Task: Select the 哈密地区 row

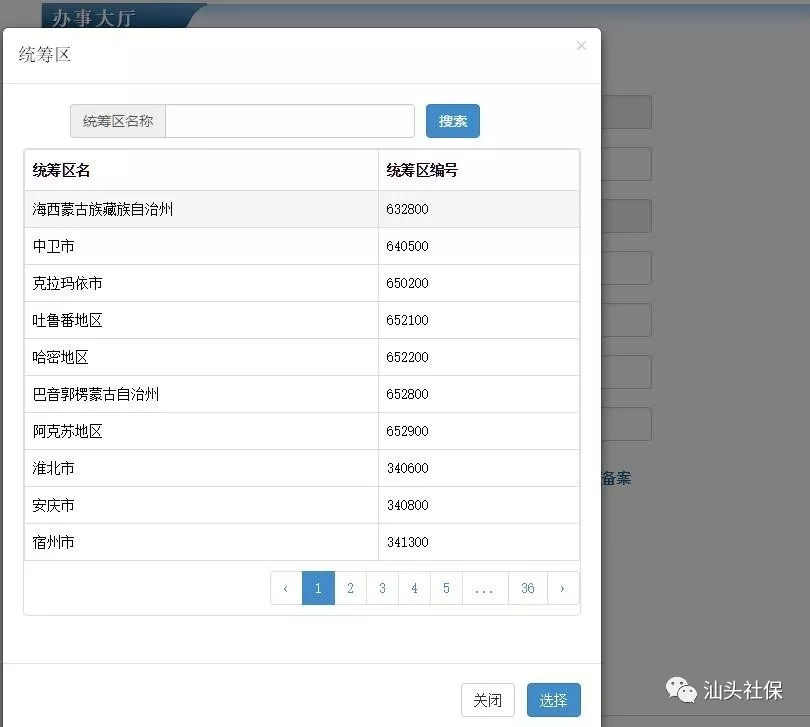Action: click(302, 357)
